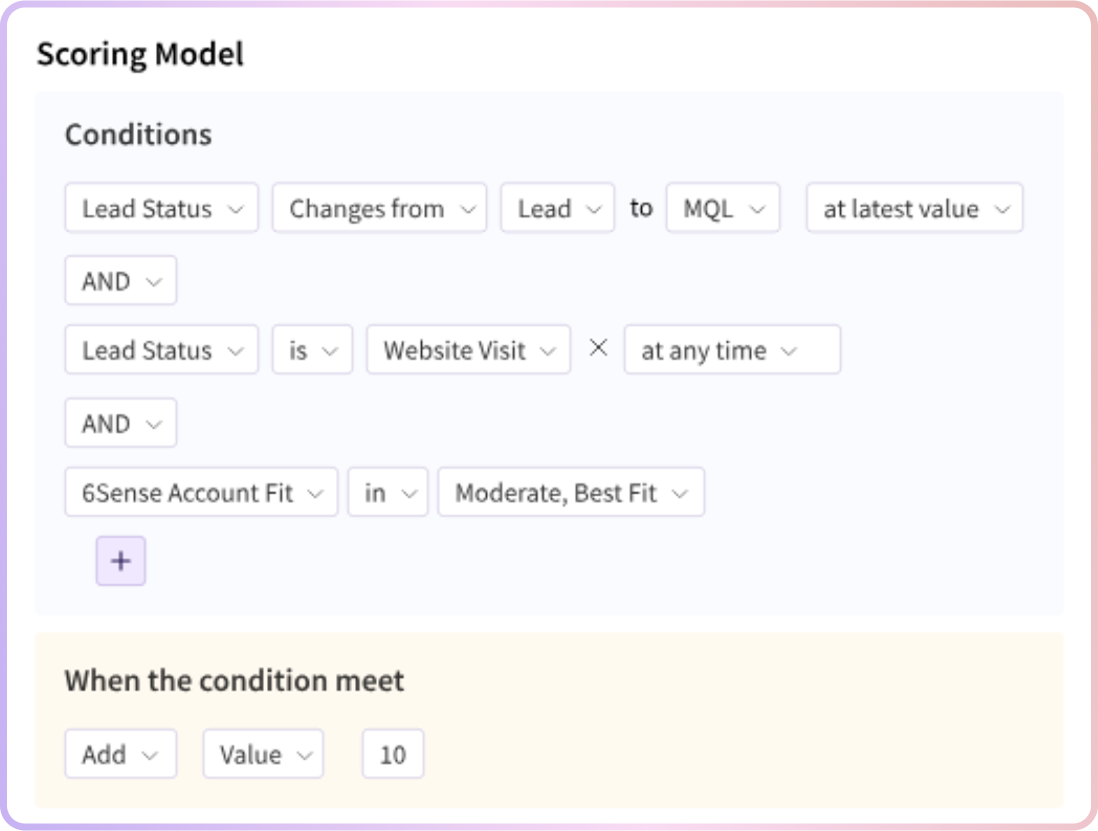Click the score input showing 10

393,754
